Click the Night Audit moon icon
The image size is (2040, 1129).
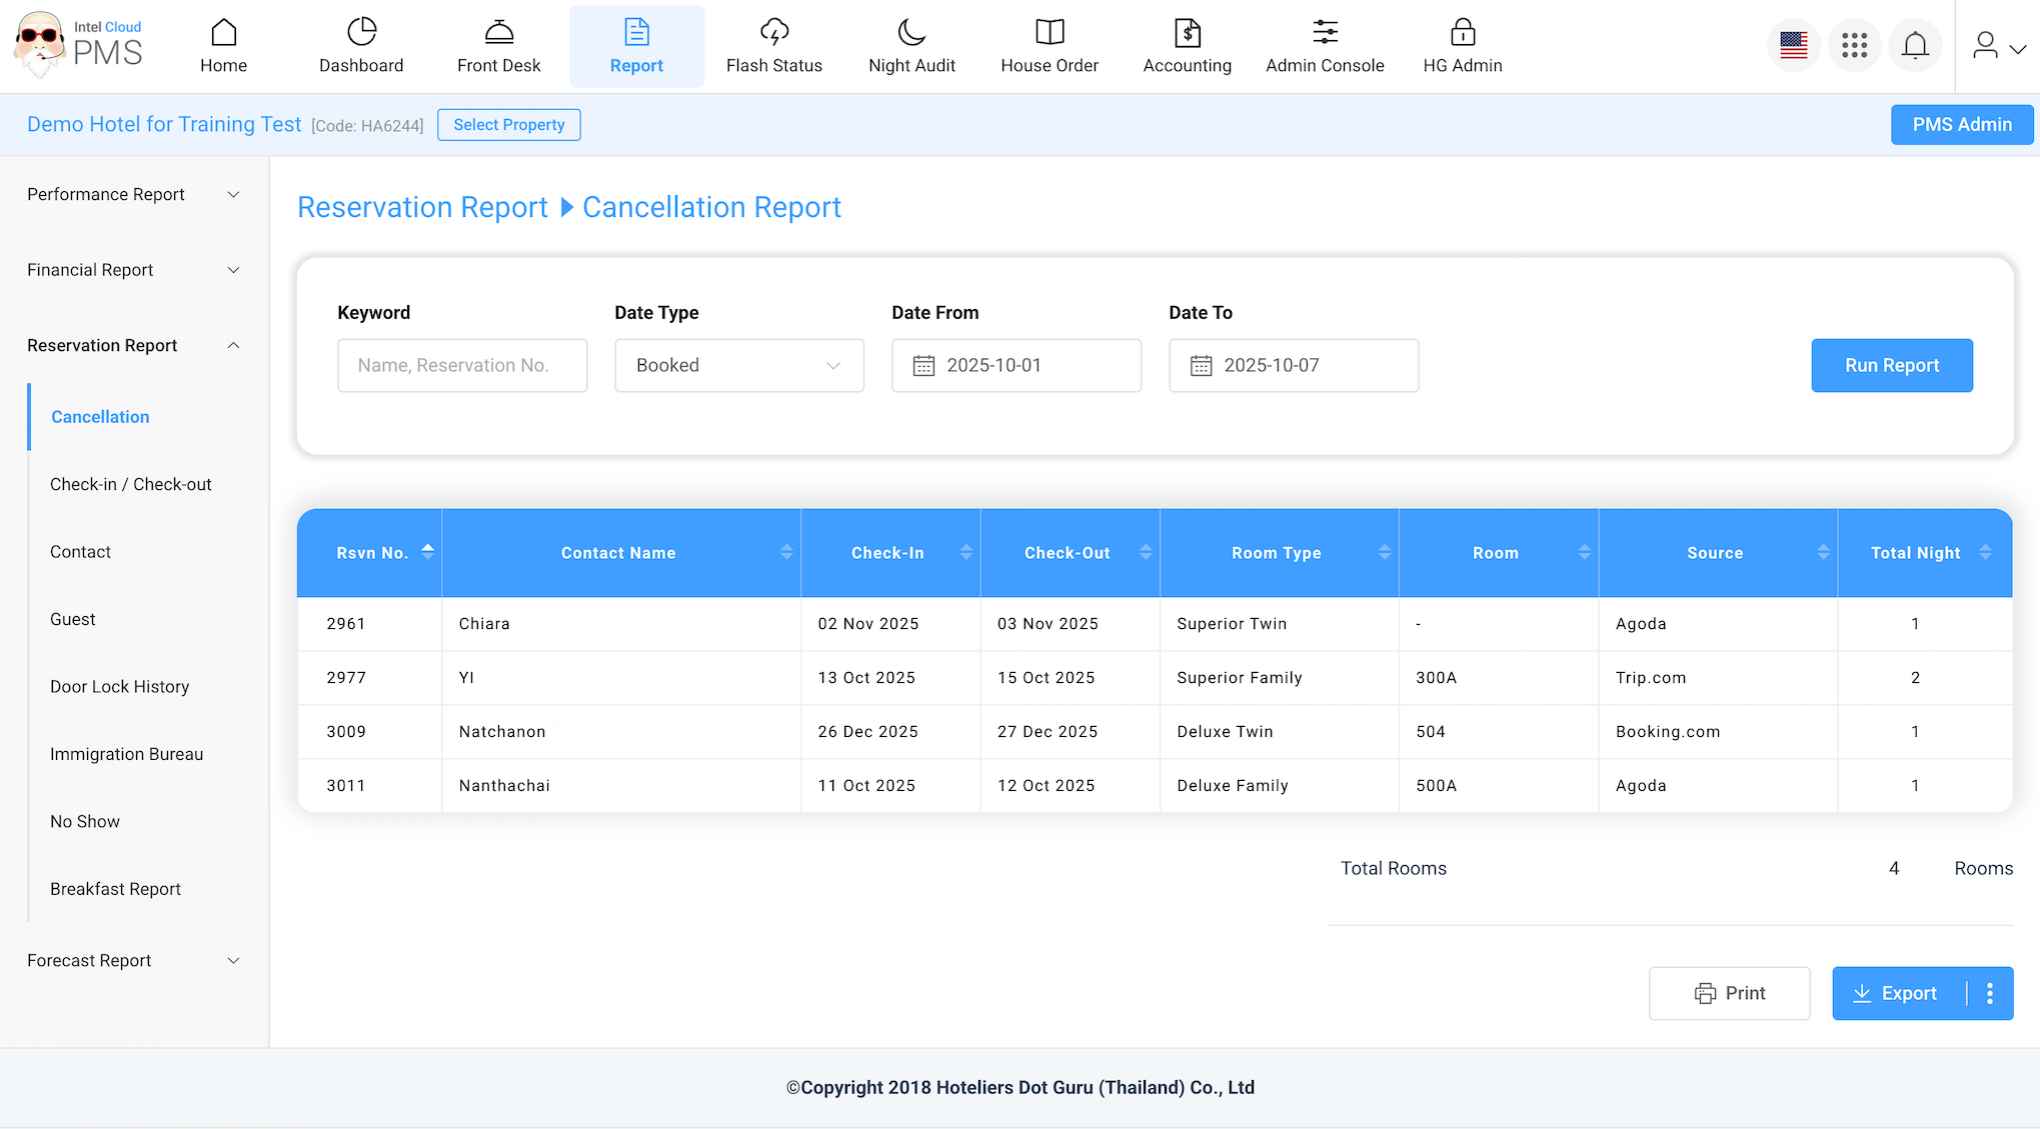pos(911,34)
